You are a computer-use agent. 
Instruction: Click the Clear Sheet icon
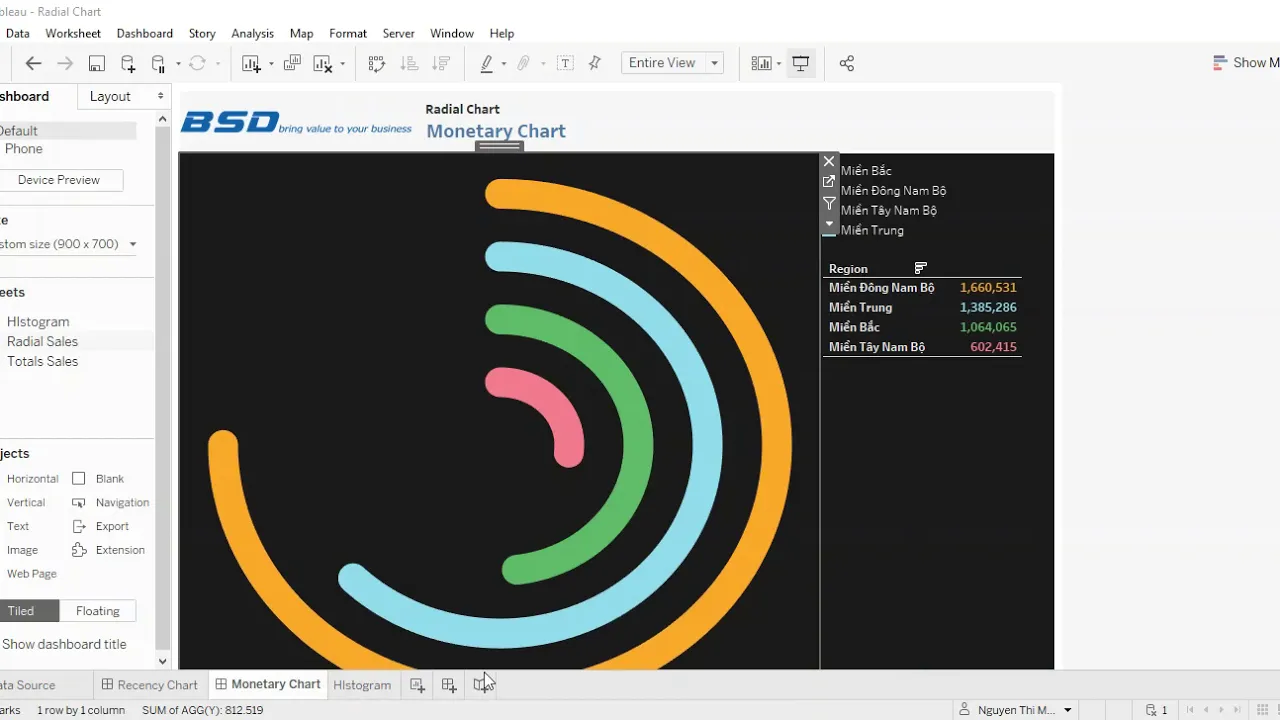tap(323, 63)
